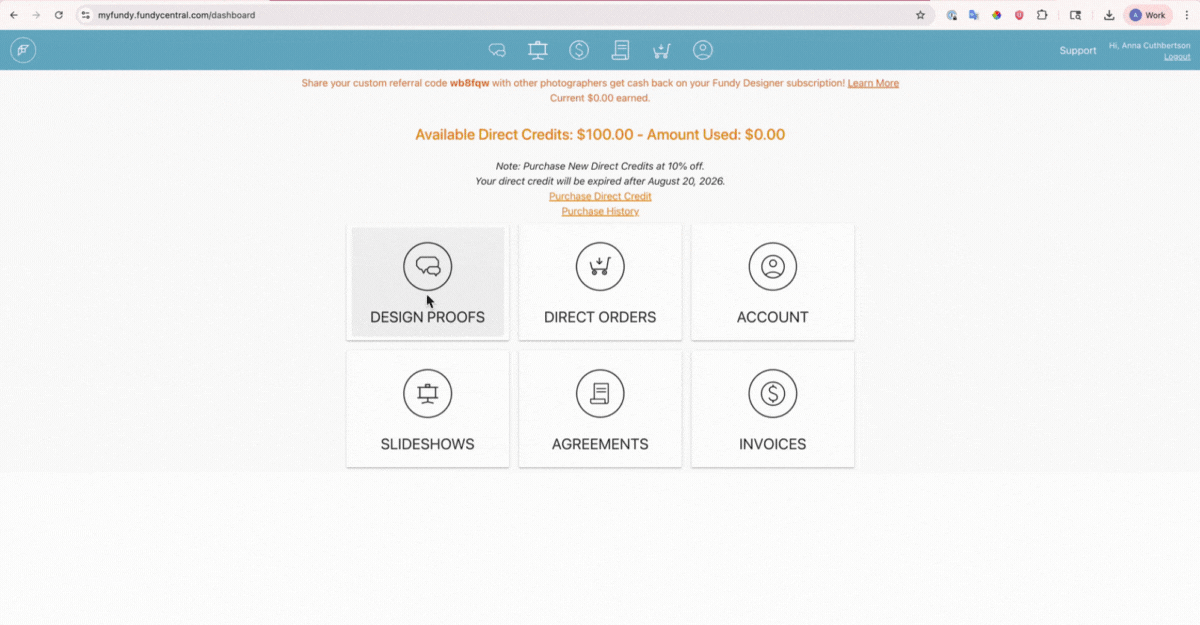Open the Account tile
The width and height of the screenshot is (1200, 625).
pos(772,282)
